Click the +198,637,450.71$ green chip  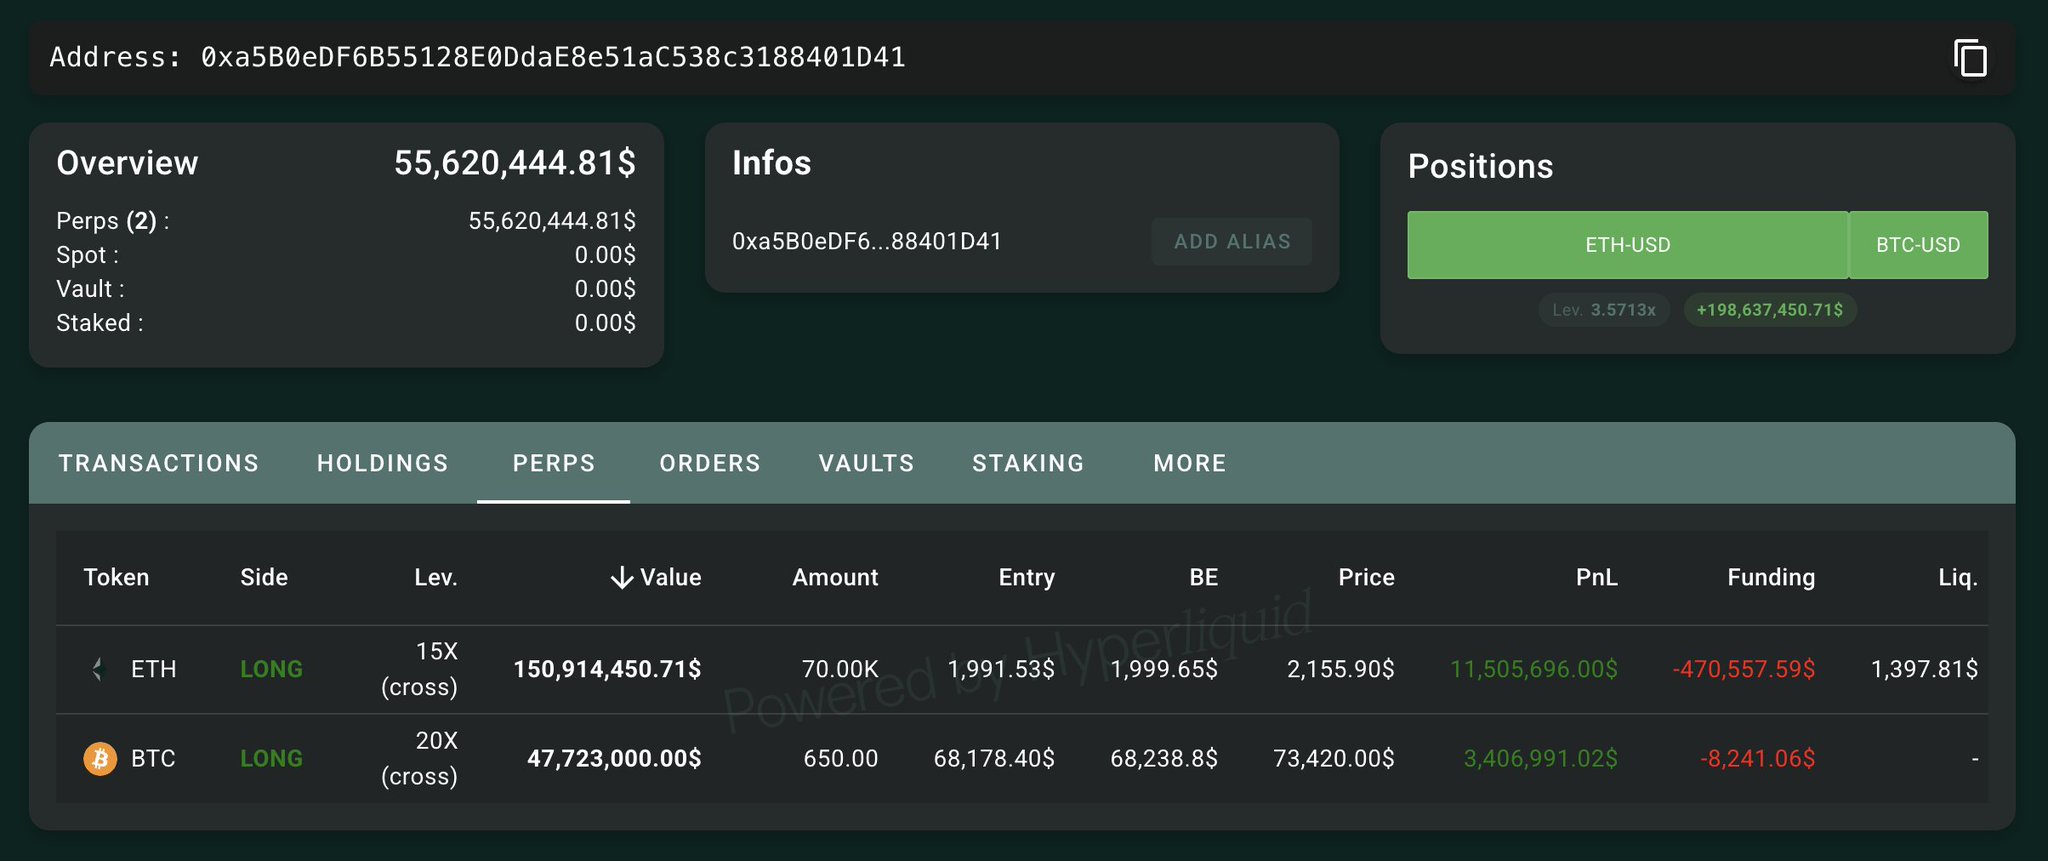coord(1769,310)
